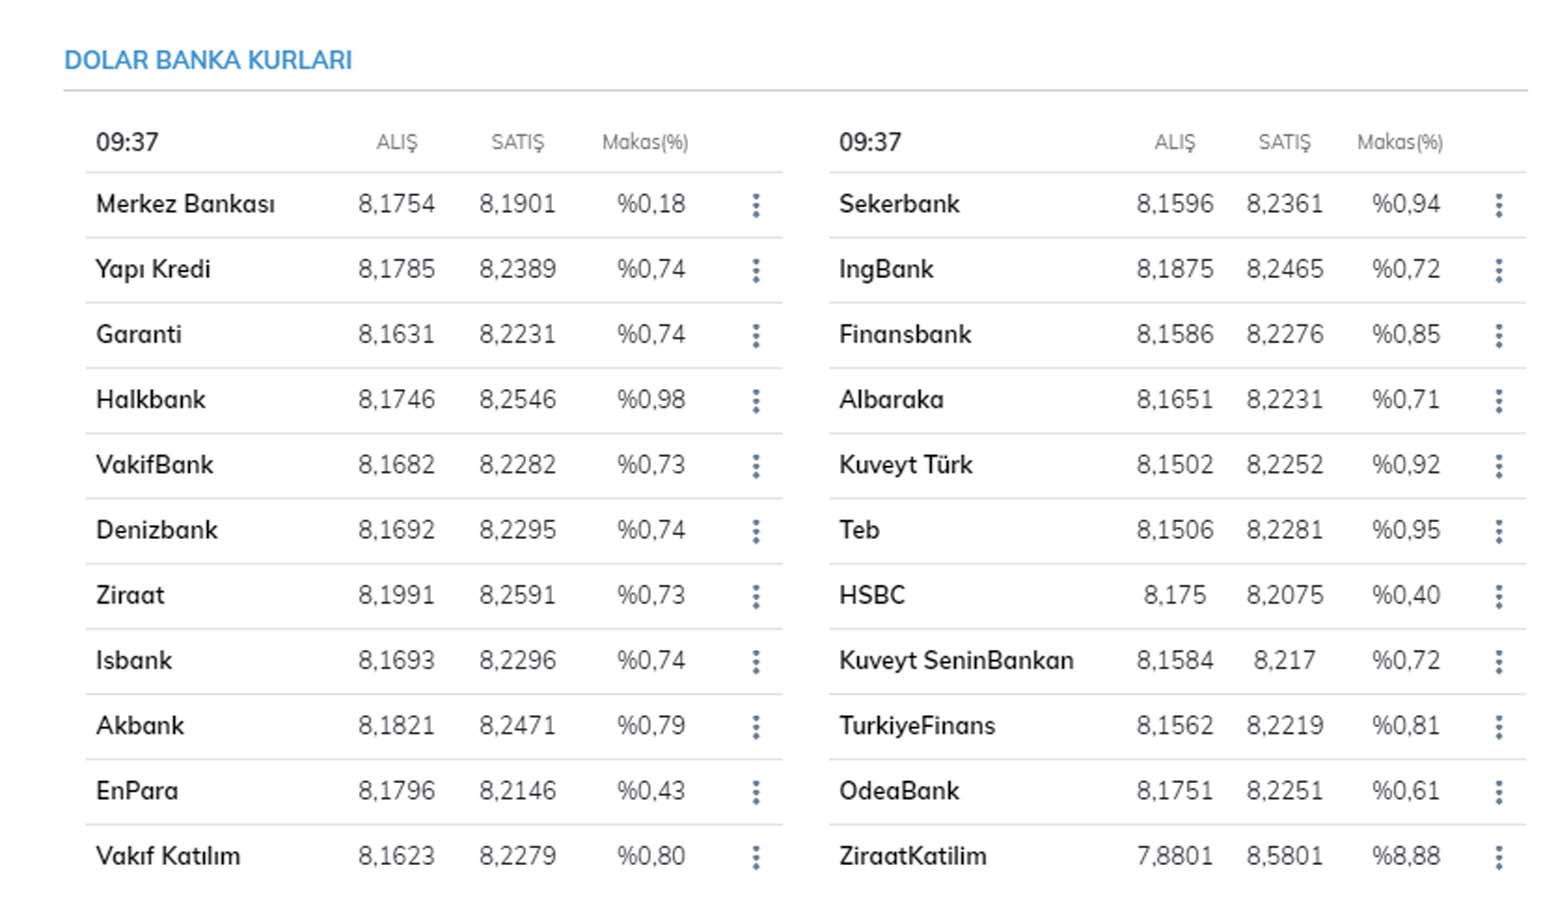1543x900 pixels.
Task: Expand the options for Halkbank row
Action: click(x=756, y=401)
